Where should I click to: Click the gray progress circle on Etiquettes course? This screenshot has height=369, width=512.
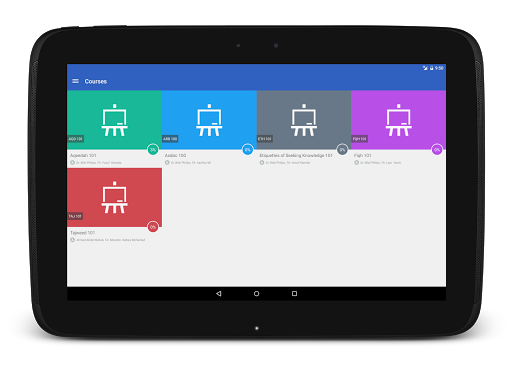pyautogui.click(x=342, y=150)
